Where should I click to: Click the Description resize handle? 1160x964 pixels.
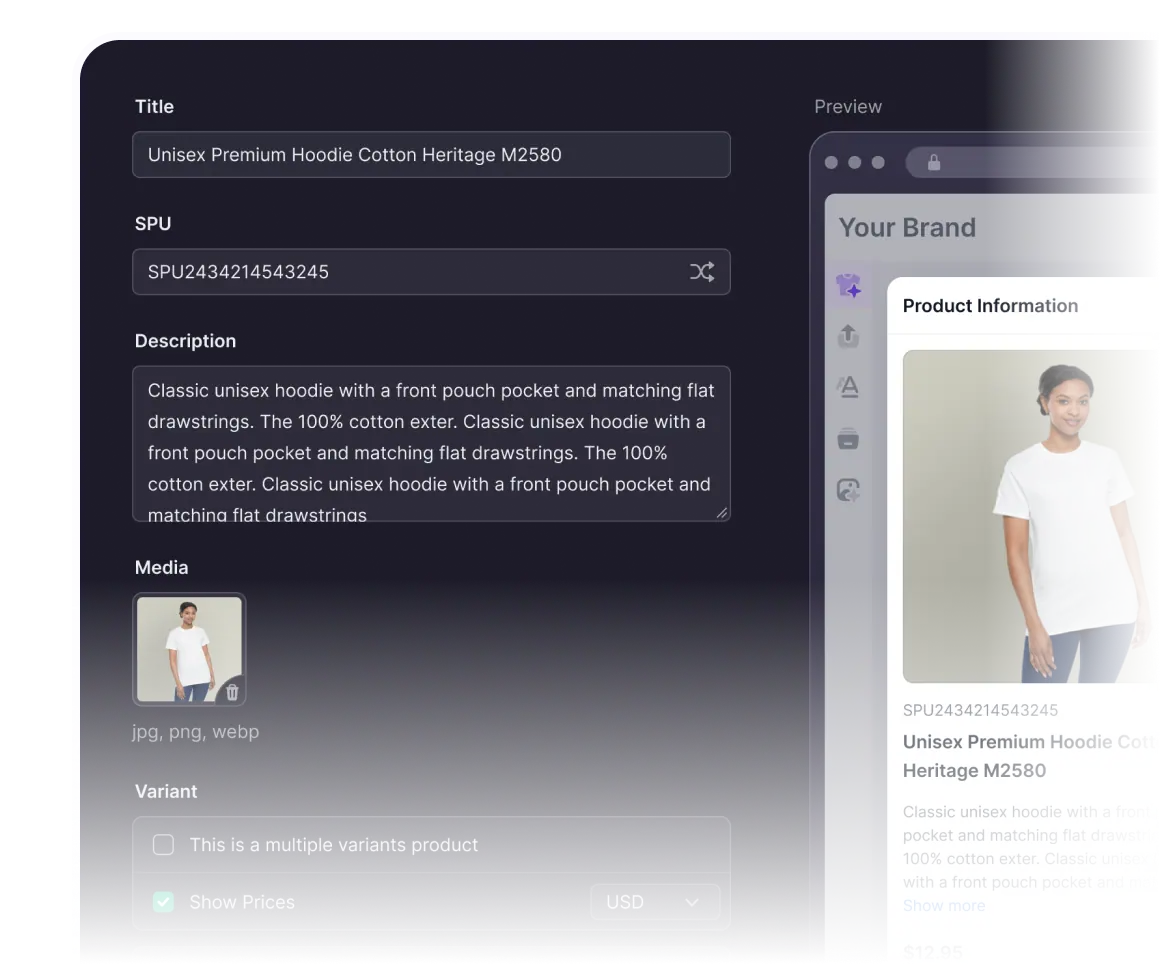tap(721, 513)
